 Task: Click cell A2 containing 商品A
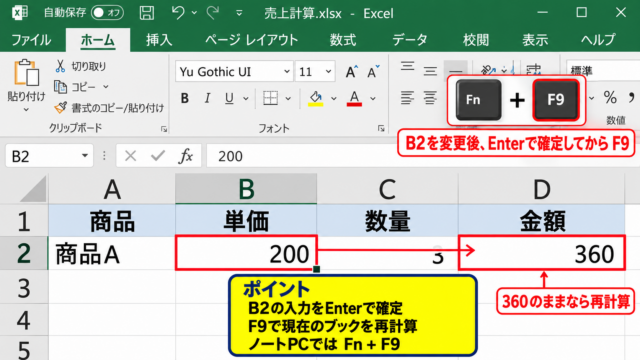[x=112, y=253]
